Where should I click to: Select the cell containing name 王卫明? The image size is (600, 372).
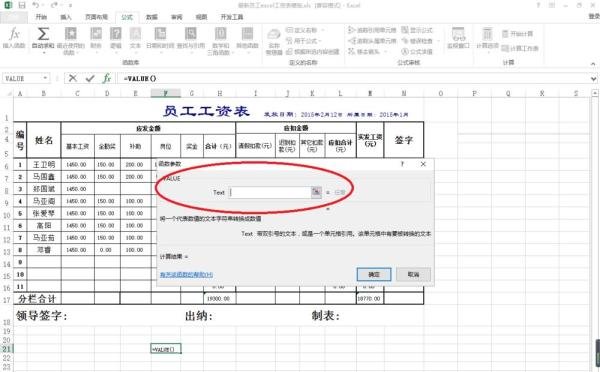click(x=44, y=165)
